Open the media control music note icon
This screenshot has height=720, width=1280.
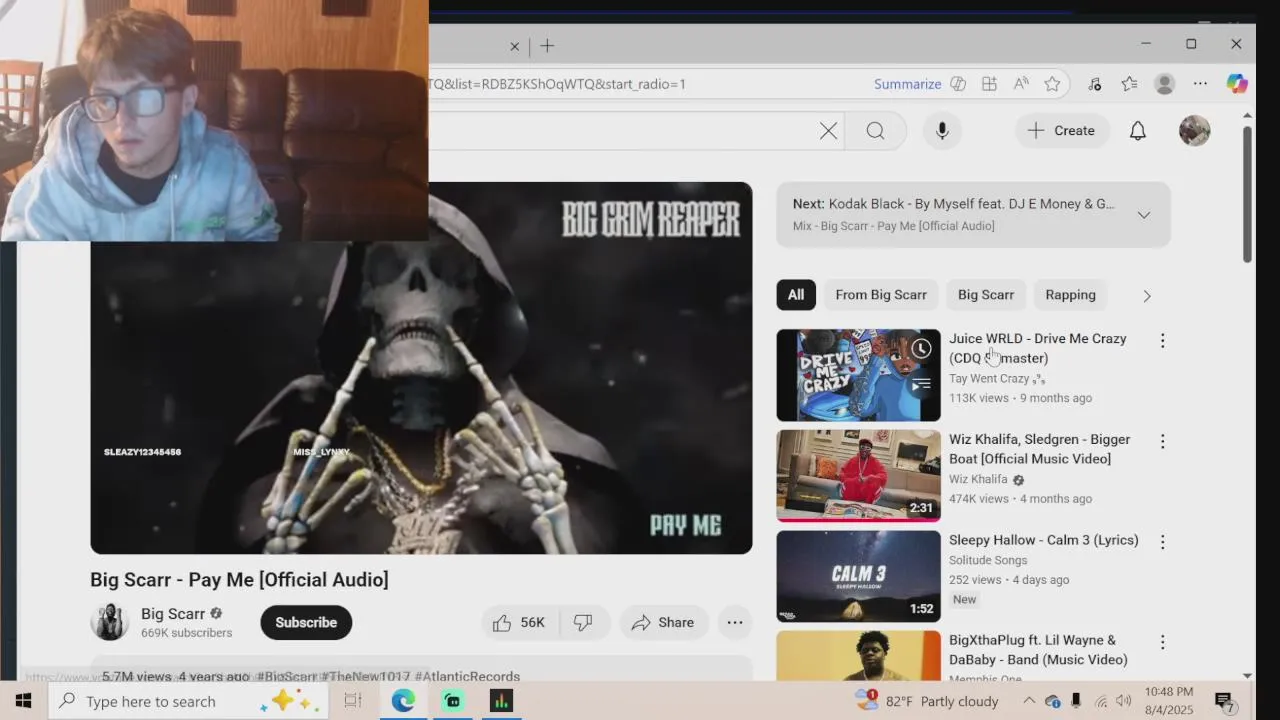pos(1095,84)
